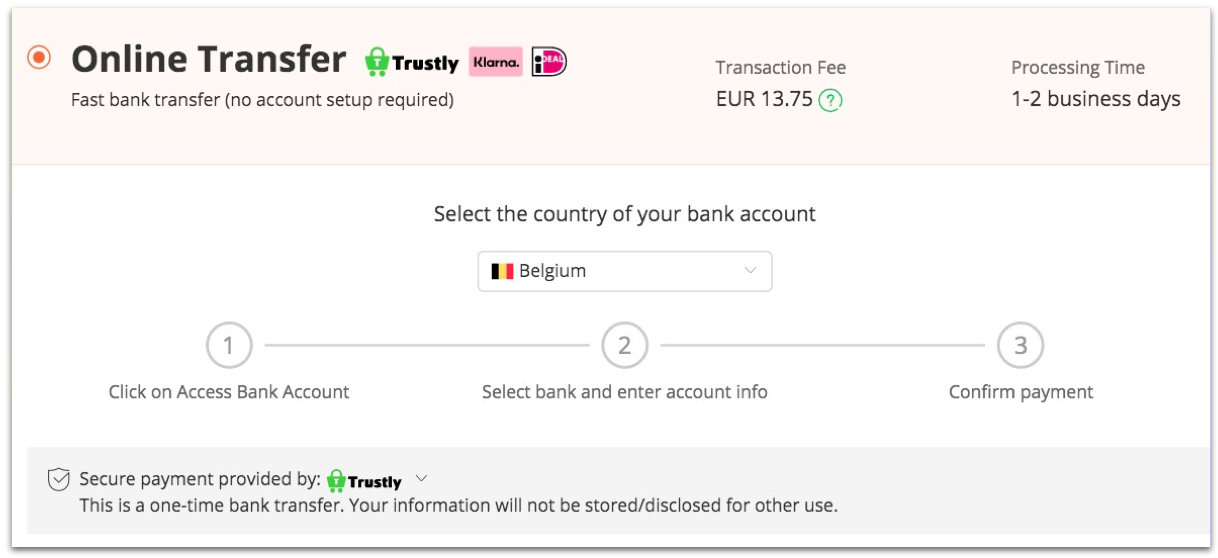The width and height of the screenshot is (1218, 558).
Task: Click the Trustly logo in secure payment notice
Action: click(x=364, y=481)
